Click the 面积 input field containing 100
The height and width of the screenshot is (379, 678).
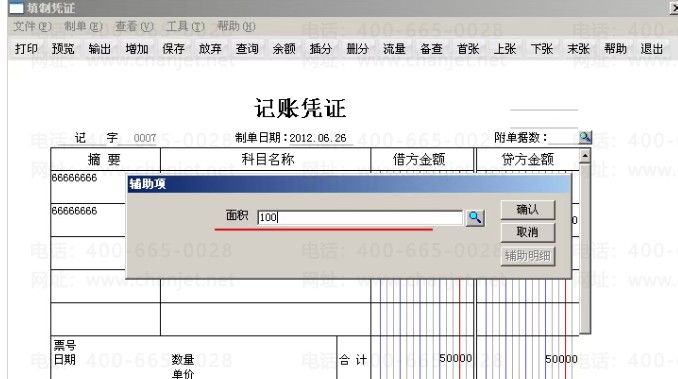[360, 217]
